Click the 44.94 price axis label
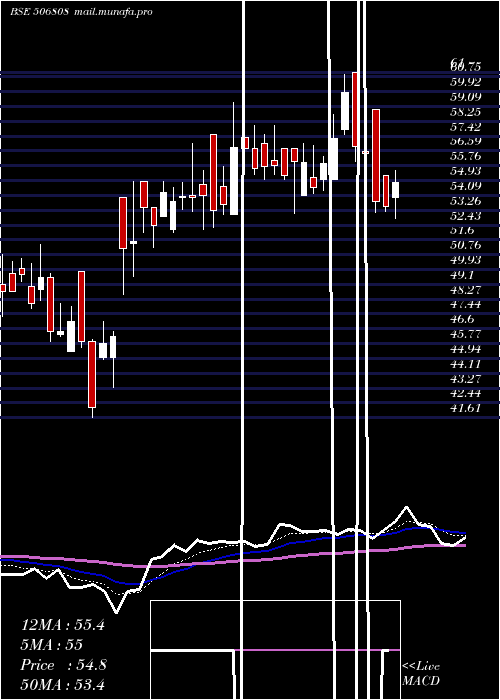This screenshot has height=700, width=500. [x=466, y=348]
